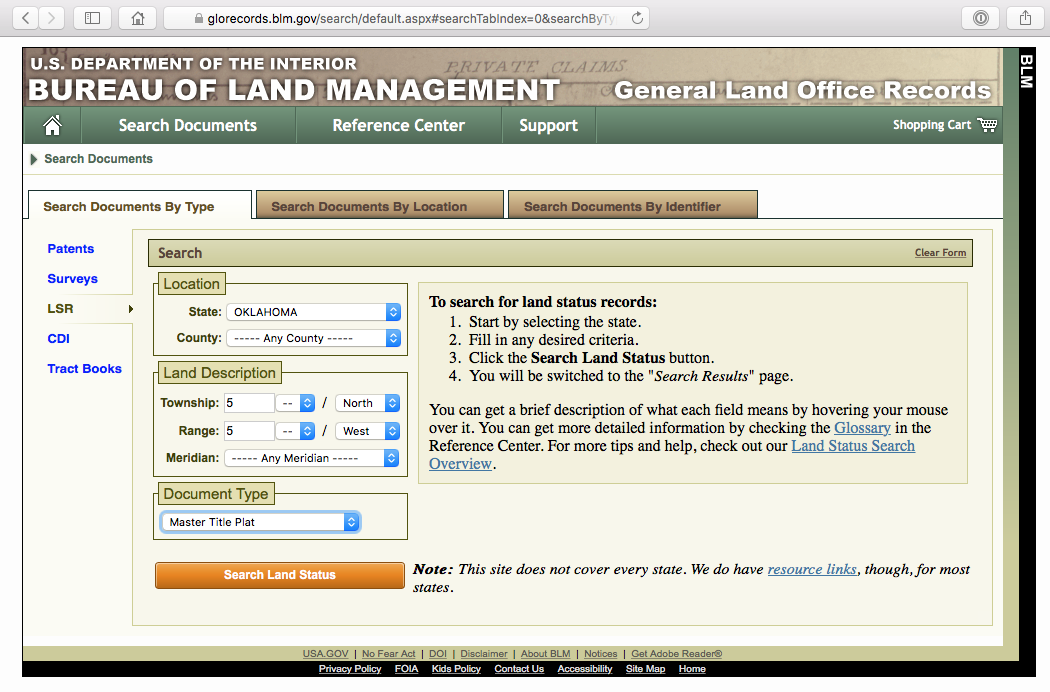Go back using Safari back arrow
This screenshot has height=692, width=1050.
click(25, 18)
